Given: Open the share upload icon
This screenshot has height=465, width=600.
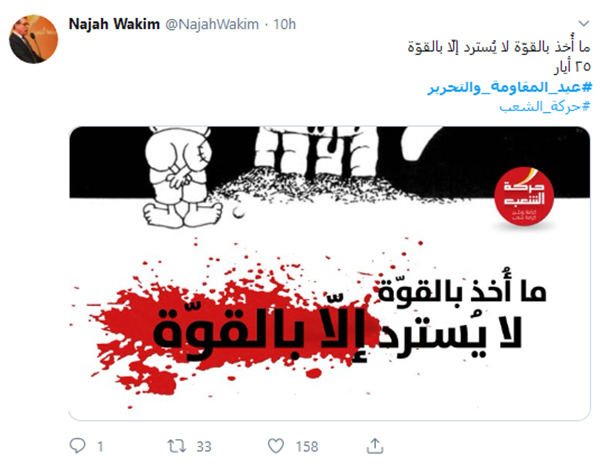Looking at the screenshot, I should (x=375, y=445).
